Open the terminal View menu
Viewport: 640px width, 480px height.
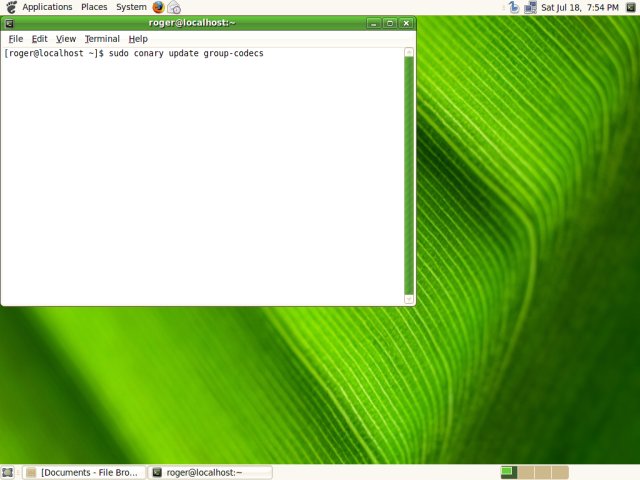tap(66, 39)
